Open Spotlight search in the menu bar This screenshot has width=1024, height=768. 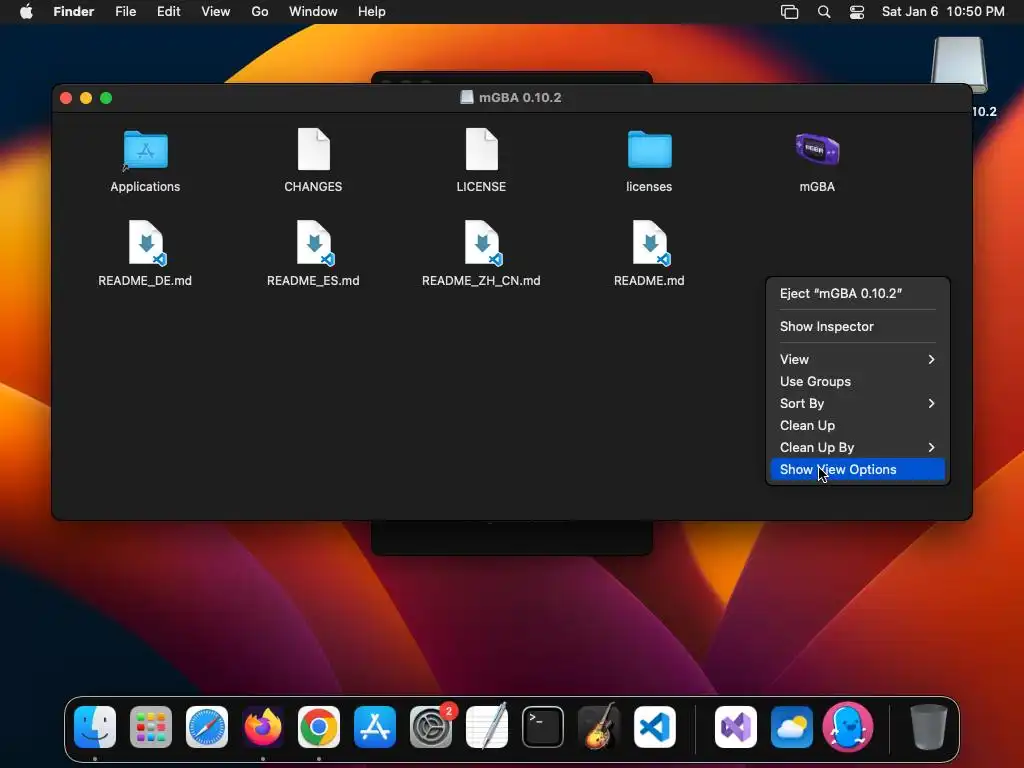[x=824, y=12]
